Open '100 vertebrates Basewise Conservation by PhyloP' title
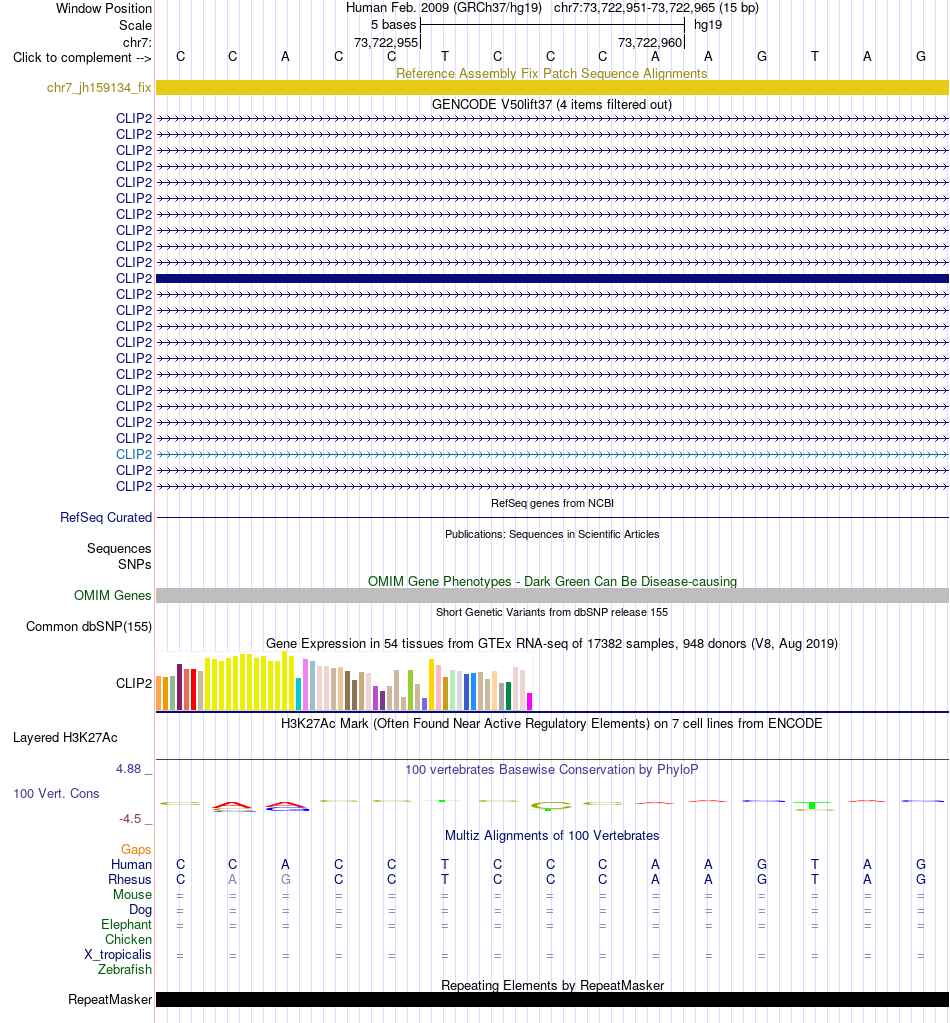 pyautogui.click(x=552, y=769)
